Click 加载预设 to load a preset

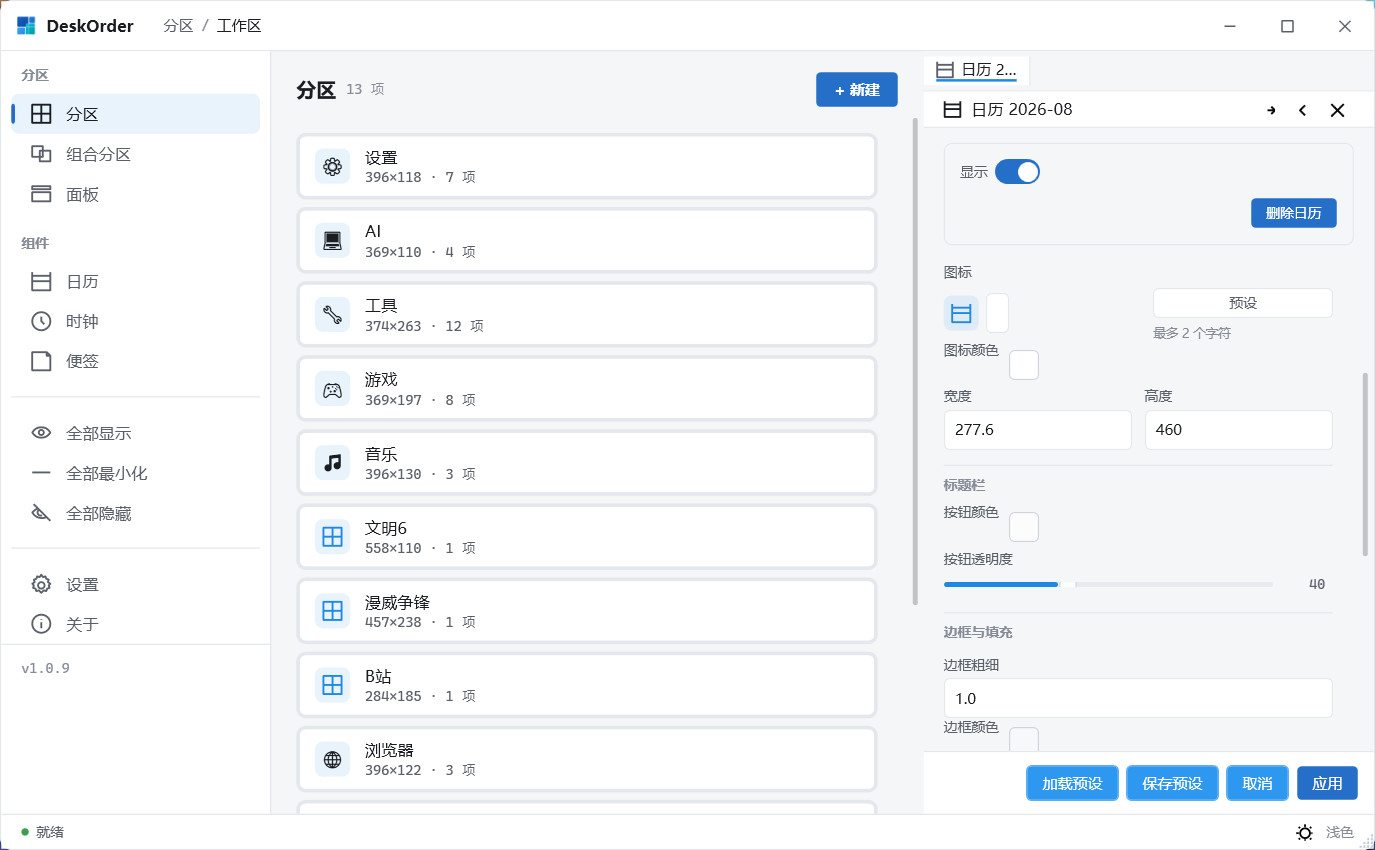pos(1072,783)
